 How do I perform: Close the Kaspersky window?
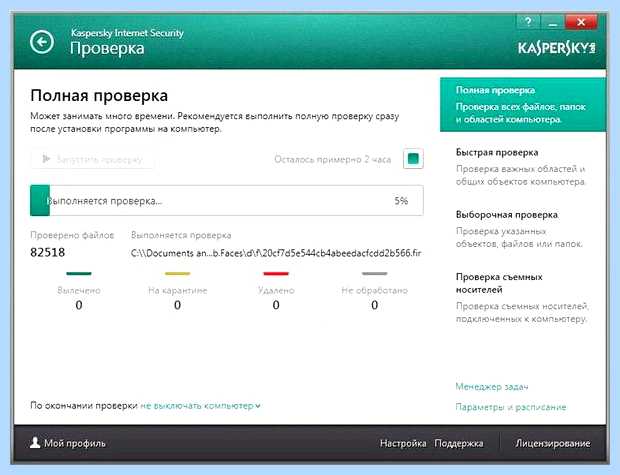tap(581, 22)
